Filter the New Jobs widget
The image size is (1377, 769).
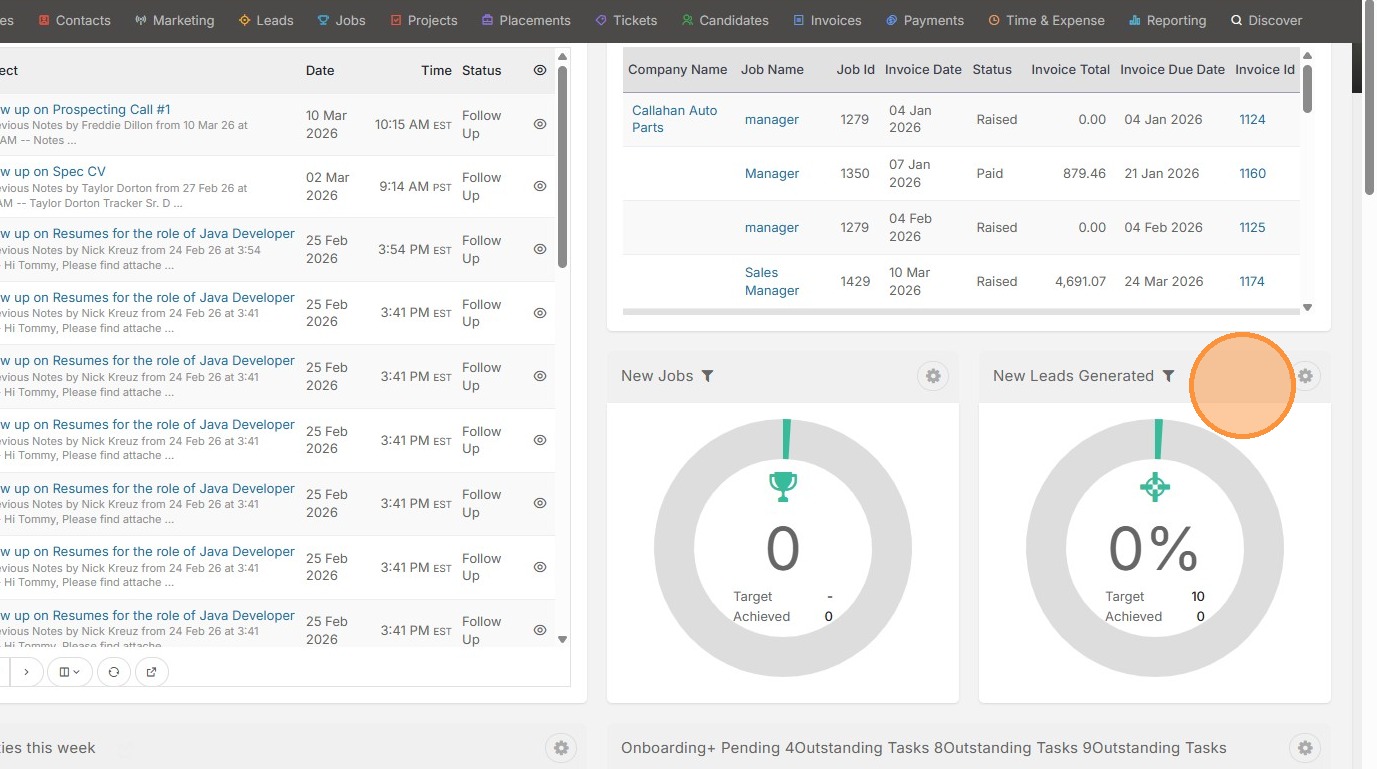click(x=707, y=376)
